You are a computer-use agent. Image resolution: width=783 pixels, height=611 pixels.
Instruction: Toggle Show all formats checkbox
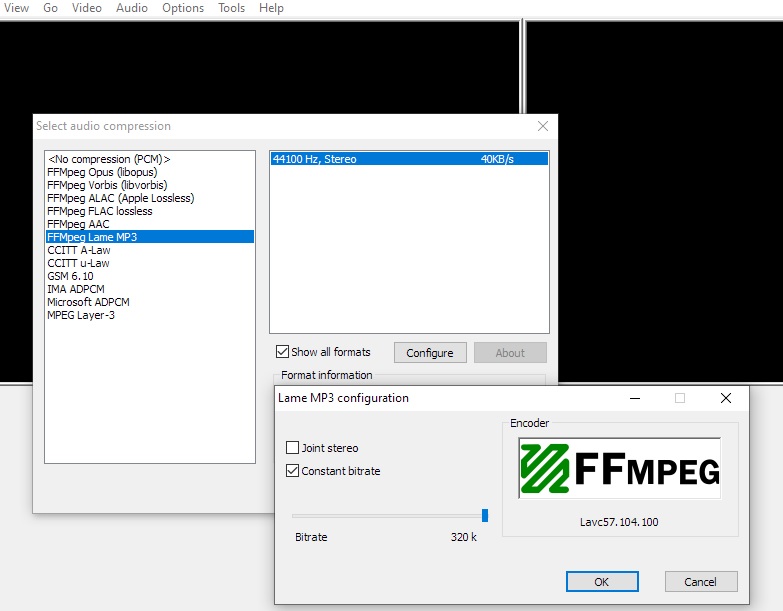tap(283, 351)
